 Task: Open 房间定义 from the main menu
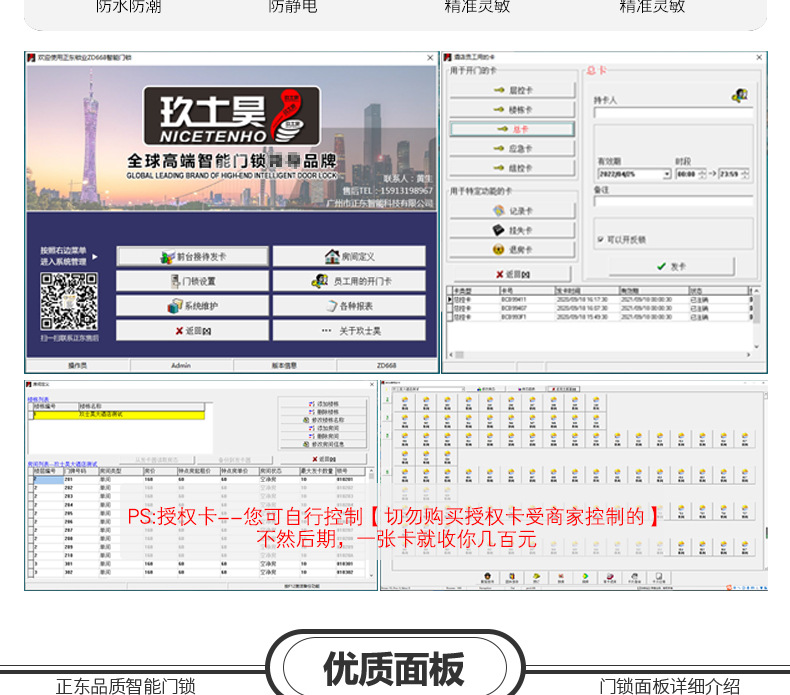349,257
